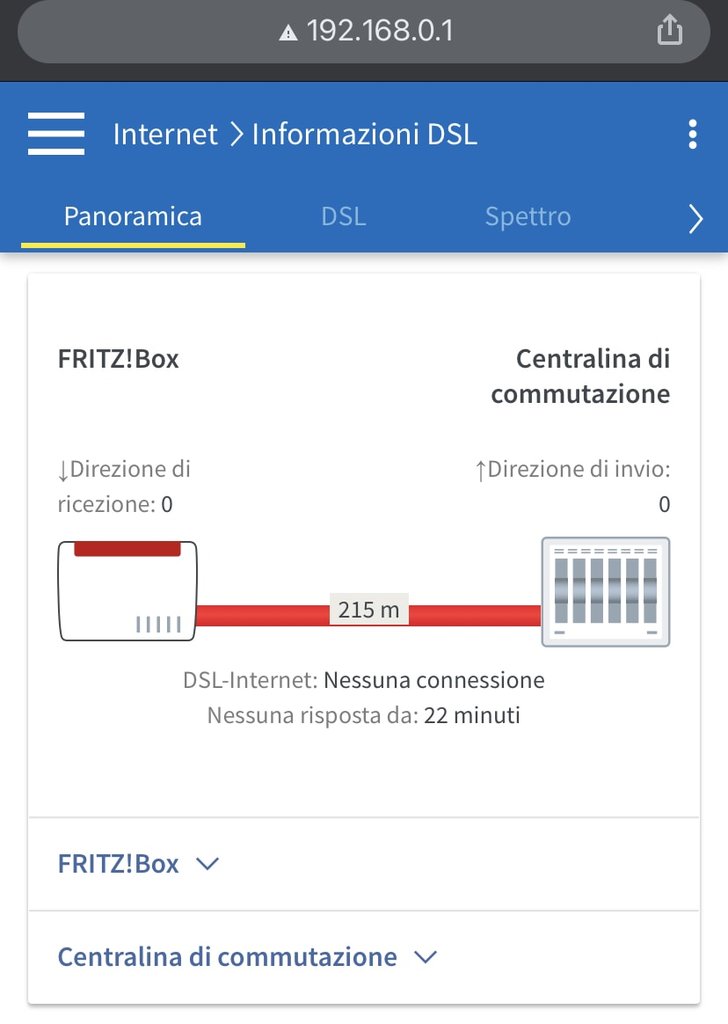Show more tabs with right arrow

[696, 218]
